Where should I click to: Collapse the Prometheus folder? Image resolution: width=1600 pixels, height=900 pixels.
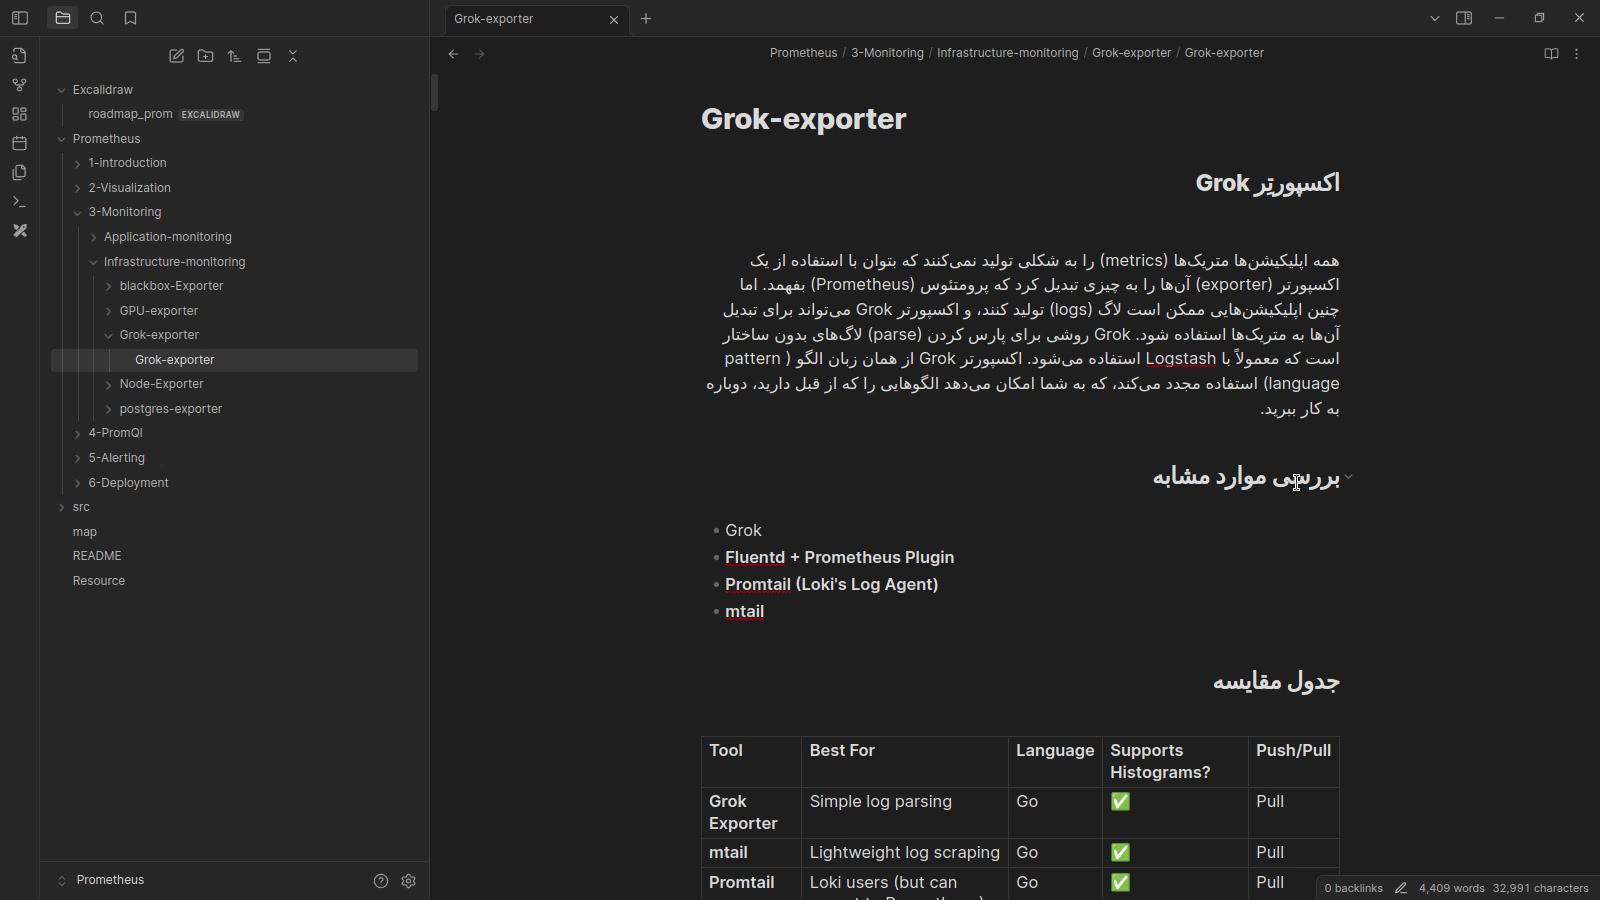click(62, 139)
